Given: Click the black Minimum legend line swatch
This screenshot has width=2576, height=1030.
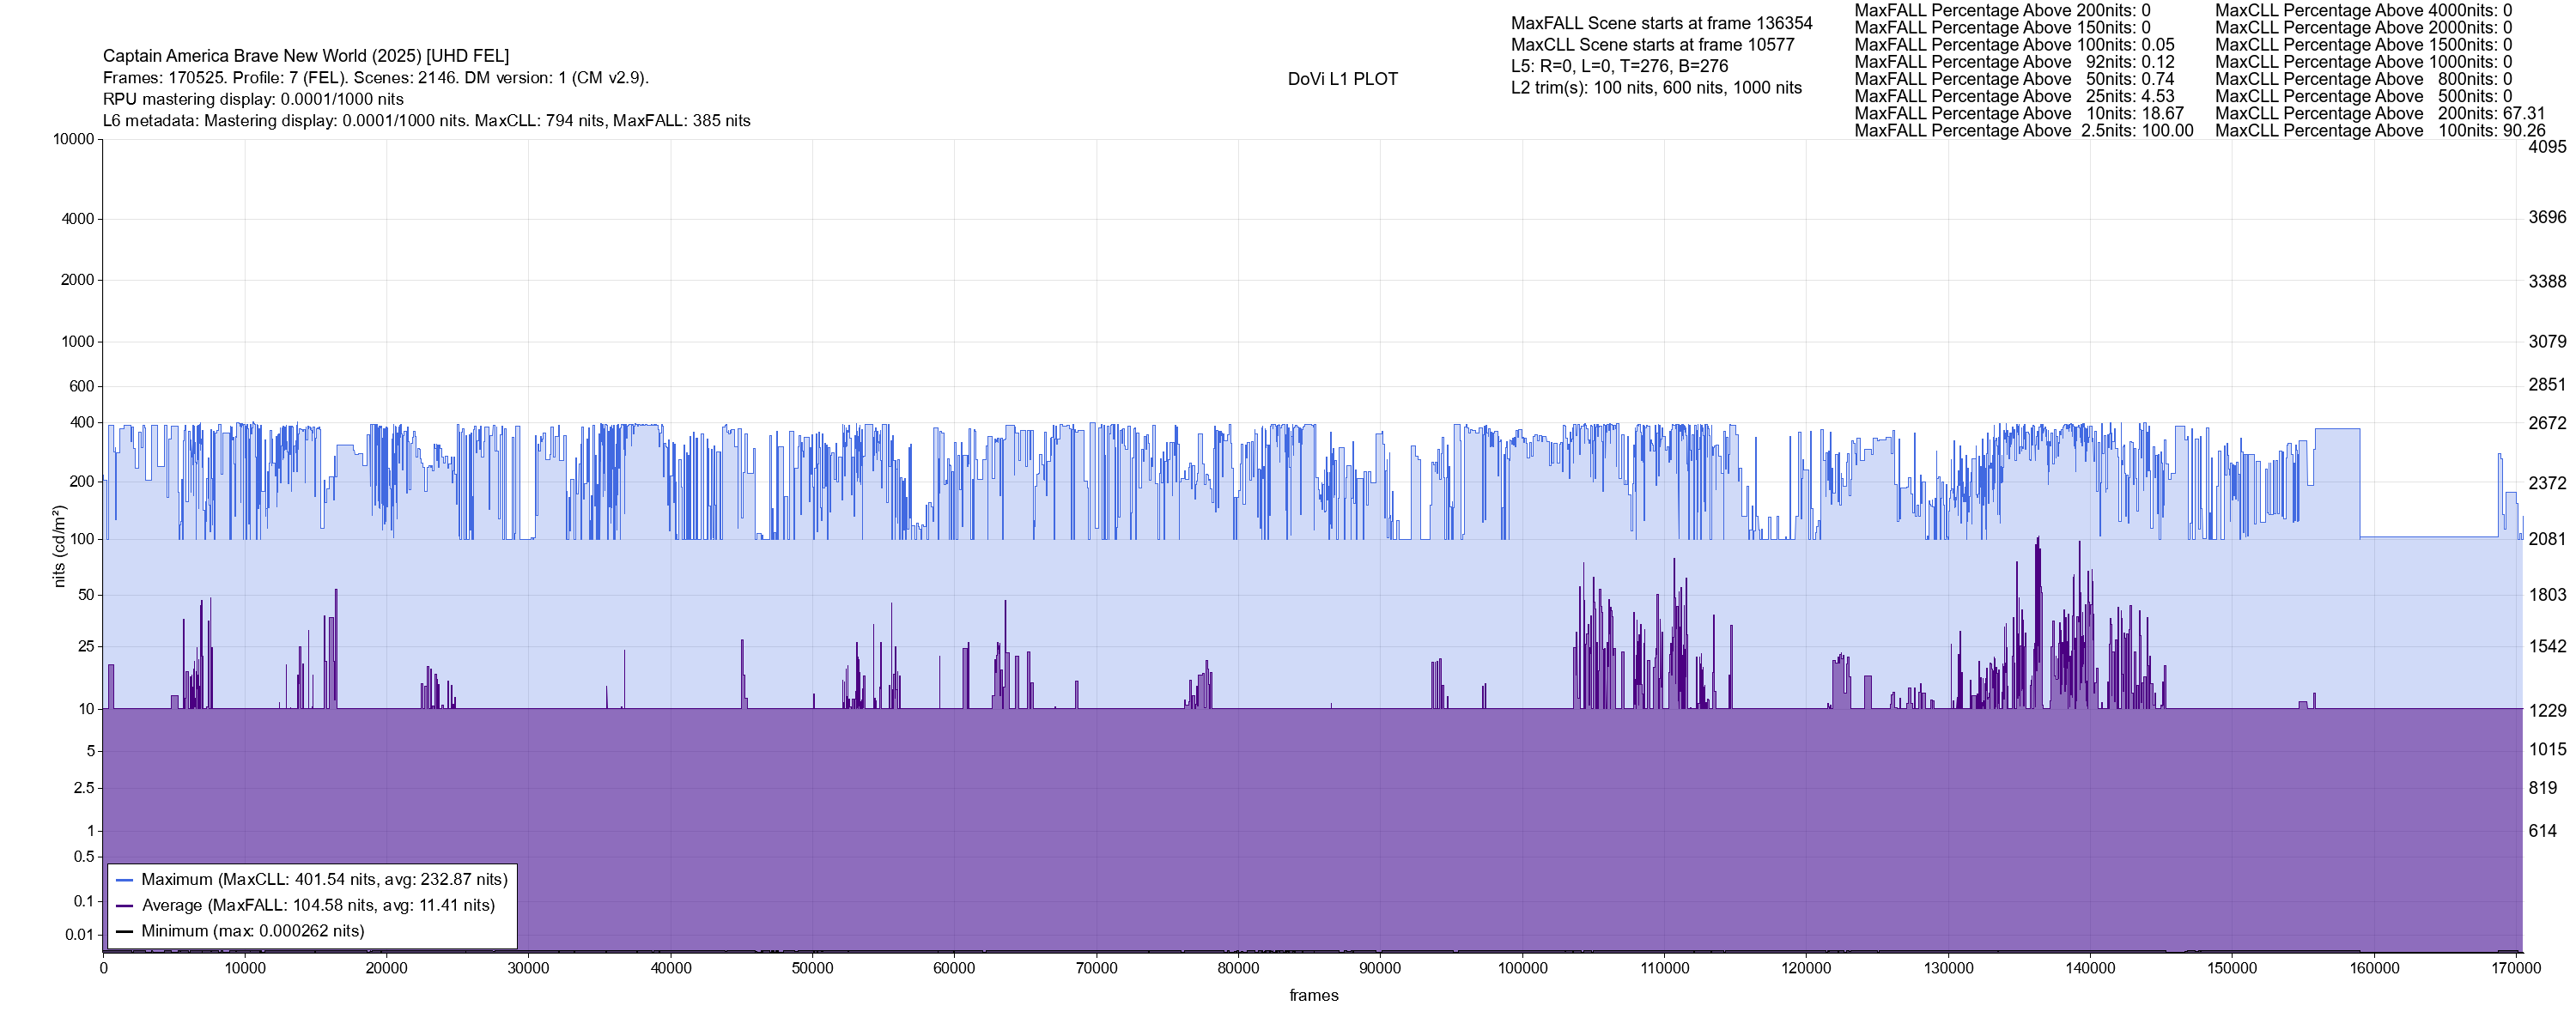Looking at the screenshot, I should pyautogui.click(x=125, y=931).
